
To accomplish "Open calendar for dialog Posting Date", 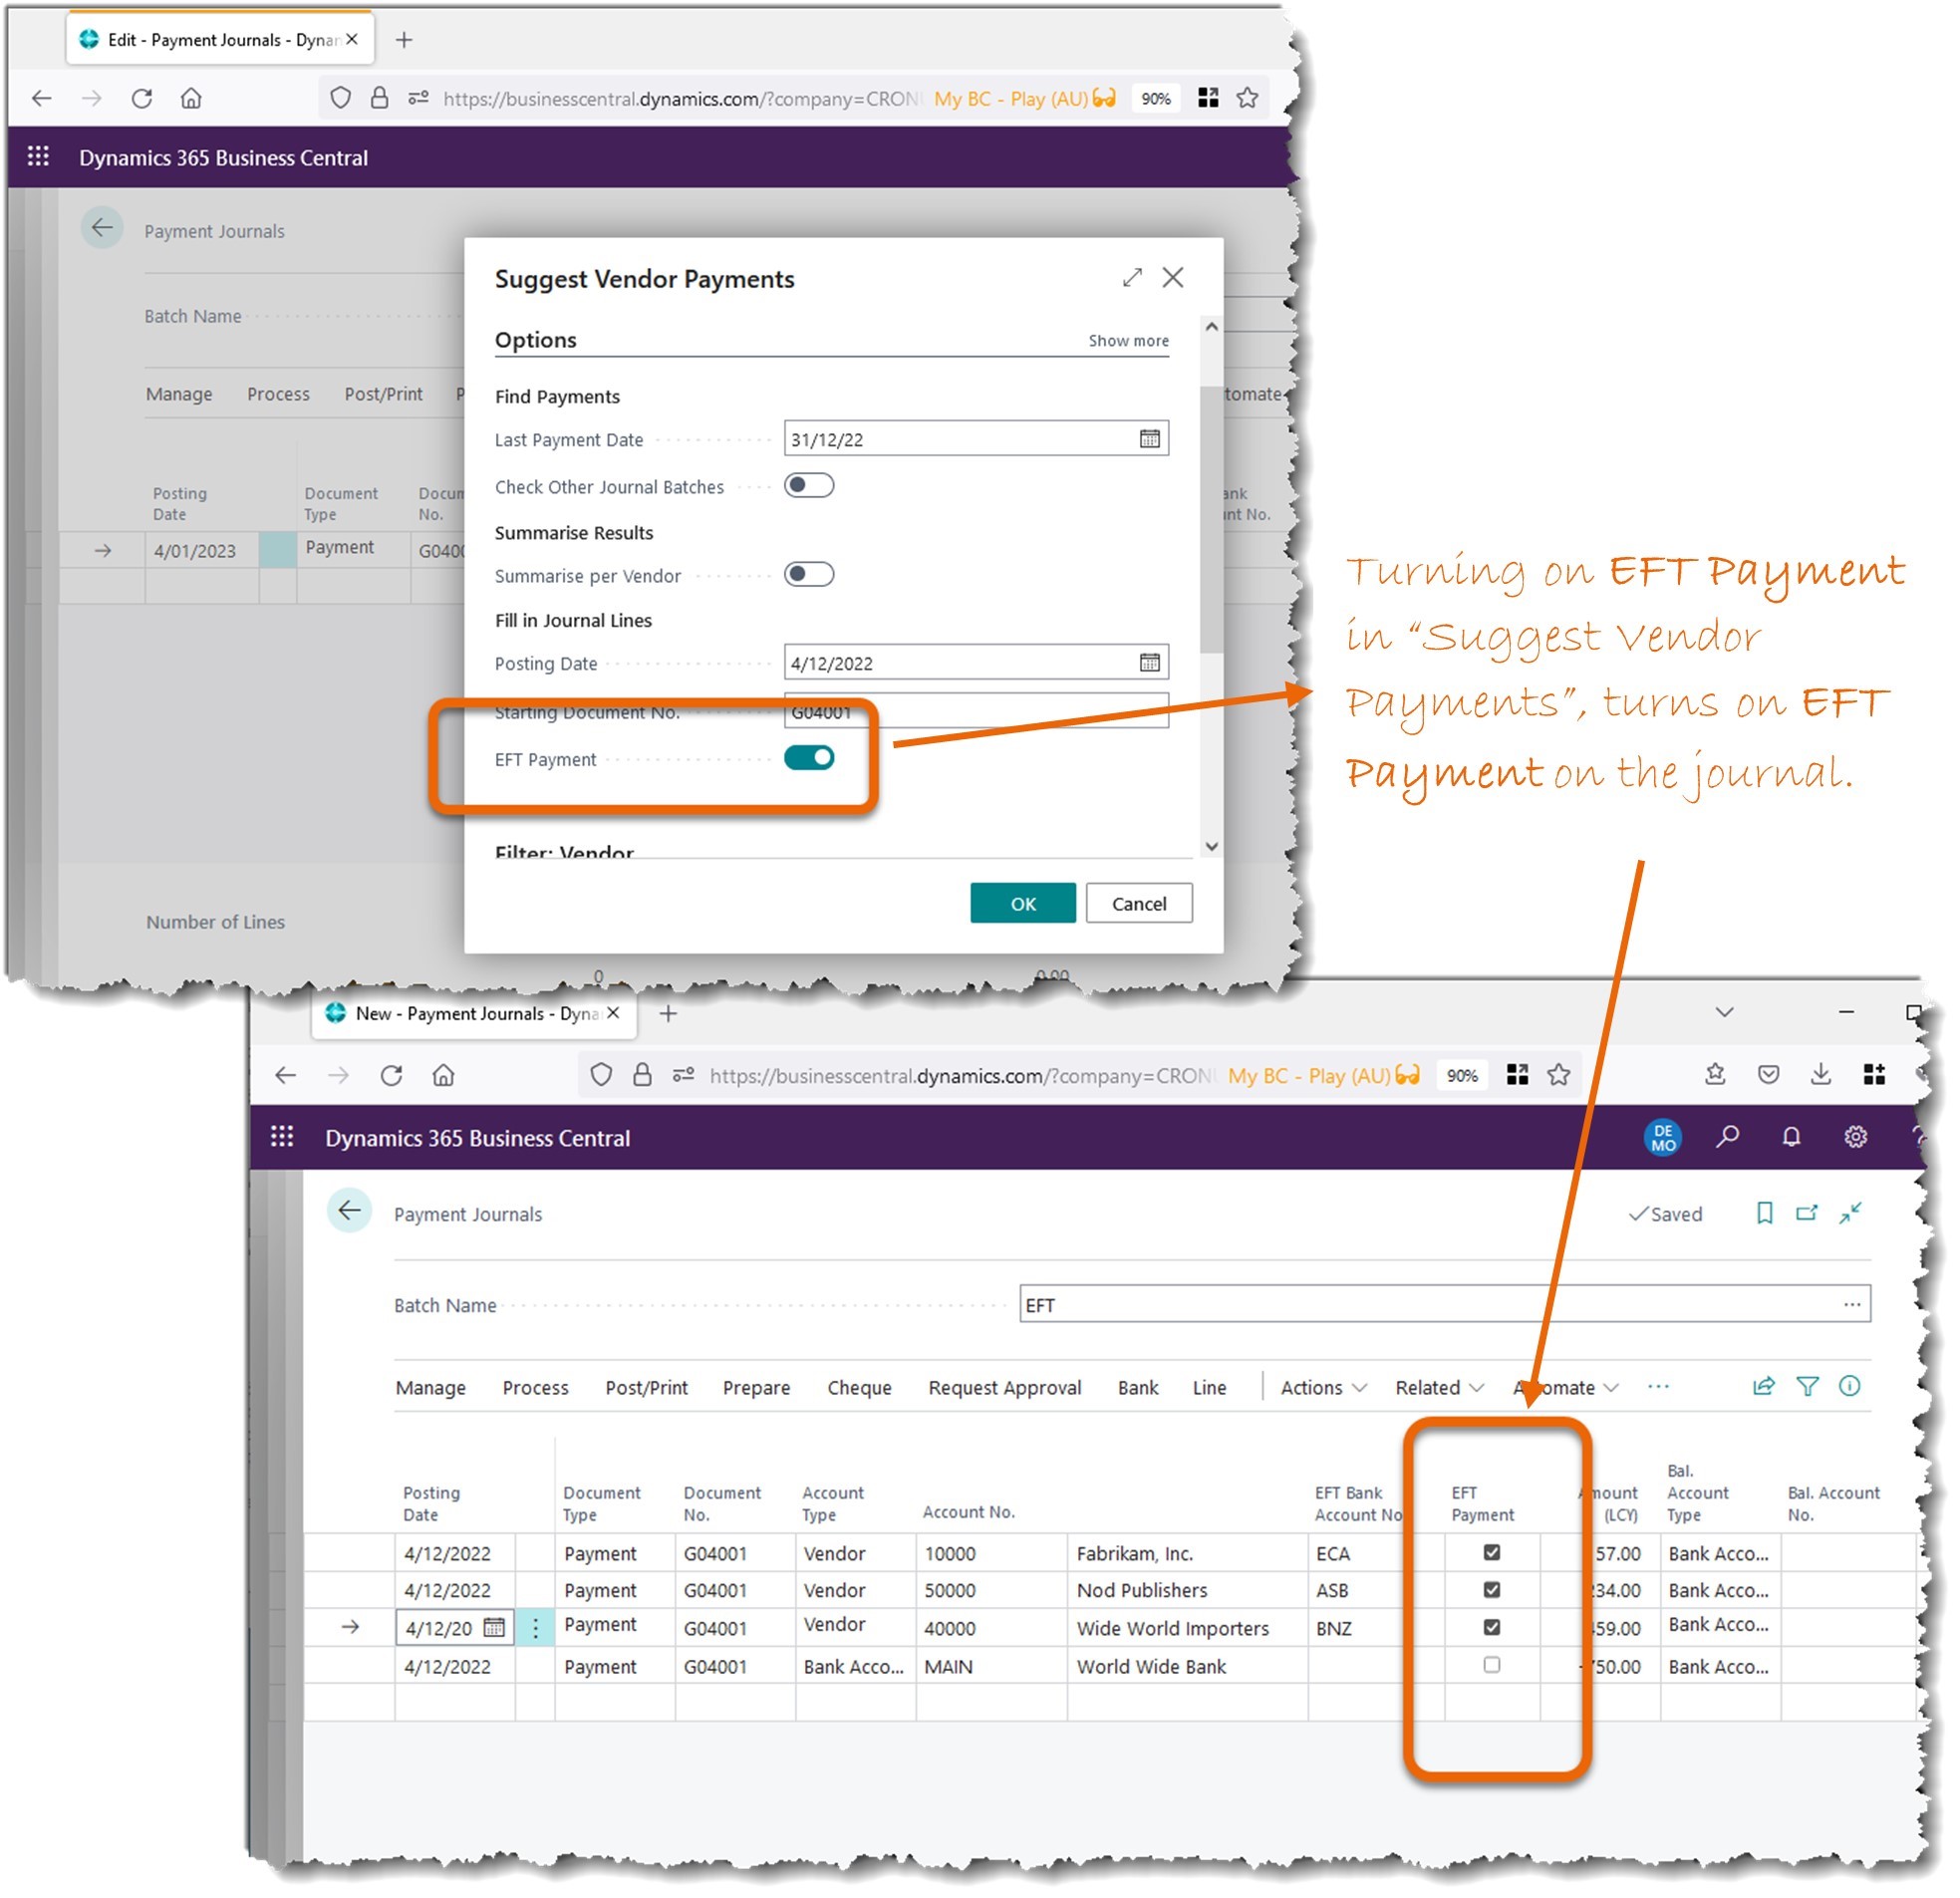I will click(1150, 663).
